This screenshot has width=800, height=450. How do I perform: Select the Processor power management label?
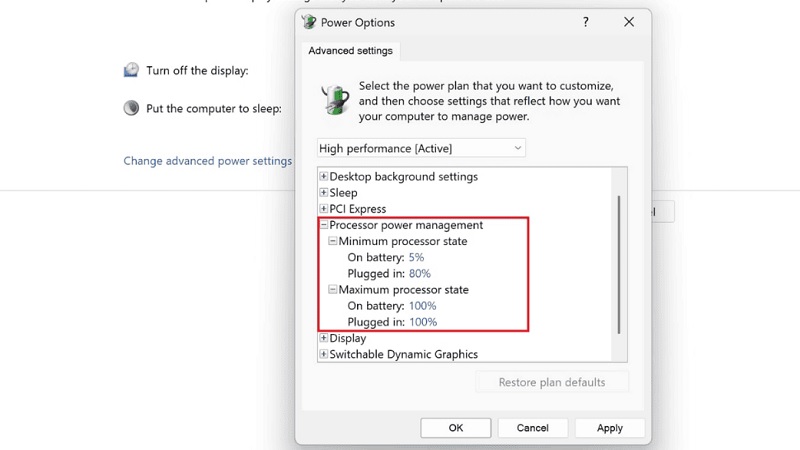pyautogui.click(x=406, y=225)
